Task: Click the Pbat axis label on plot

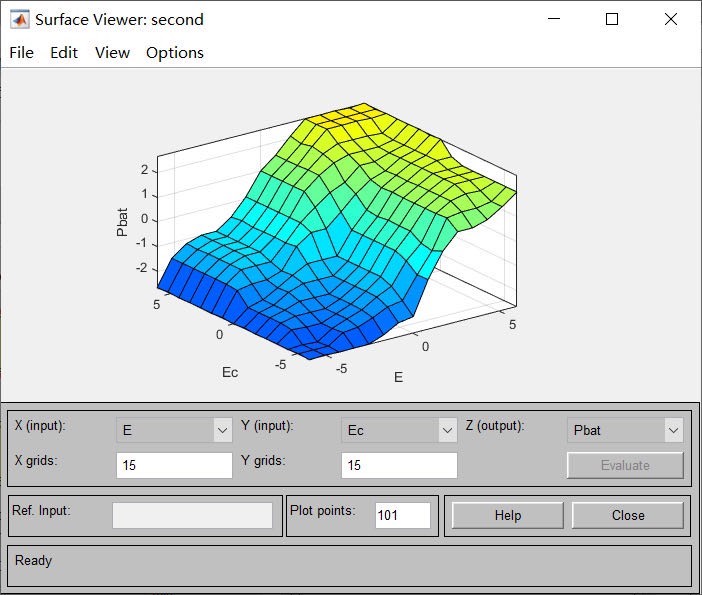Action: tap(122, 222)
